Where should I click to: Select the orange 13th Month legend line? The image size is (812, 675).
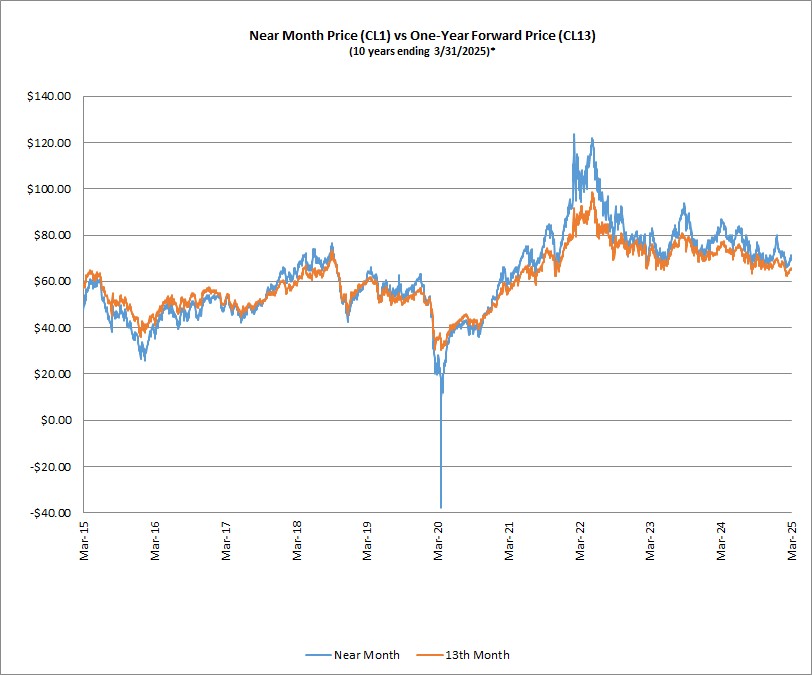(x=429, y=655)
